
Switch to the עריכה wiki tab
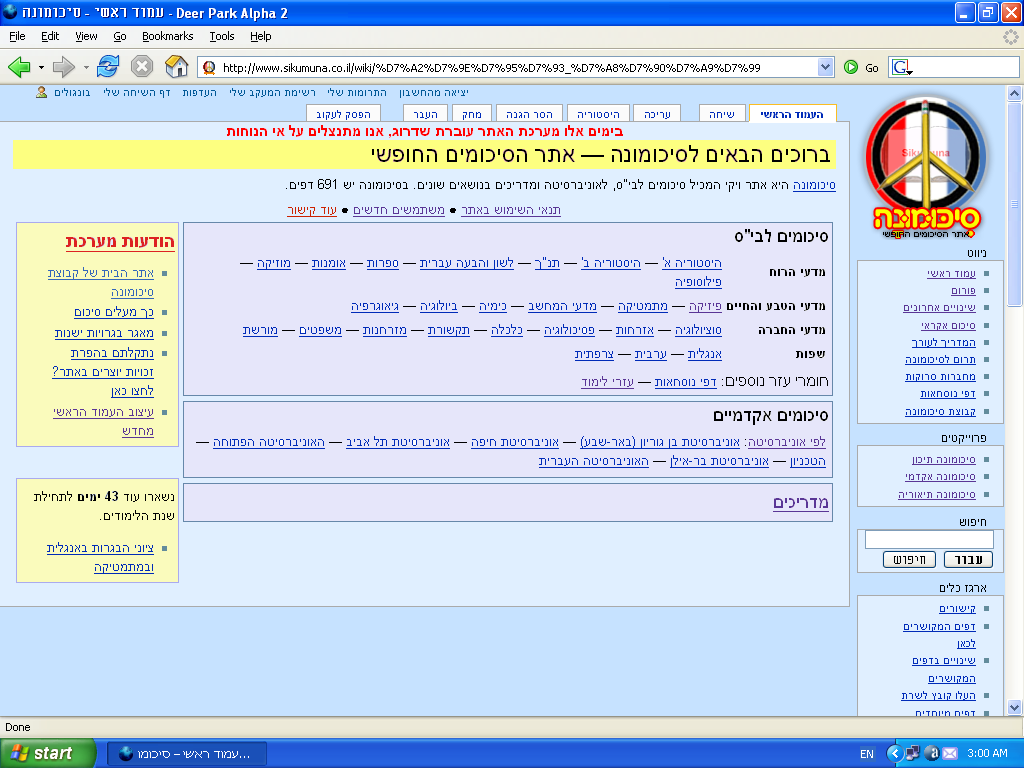pos(656,114)
